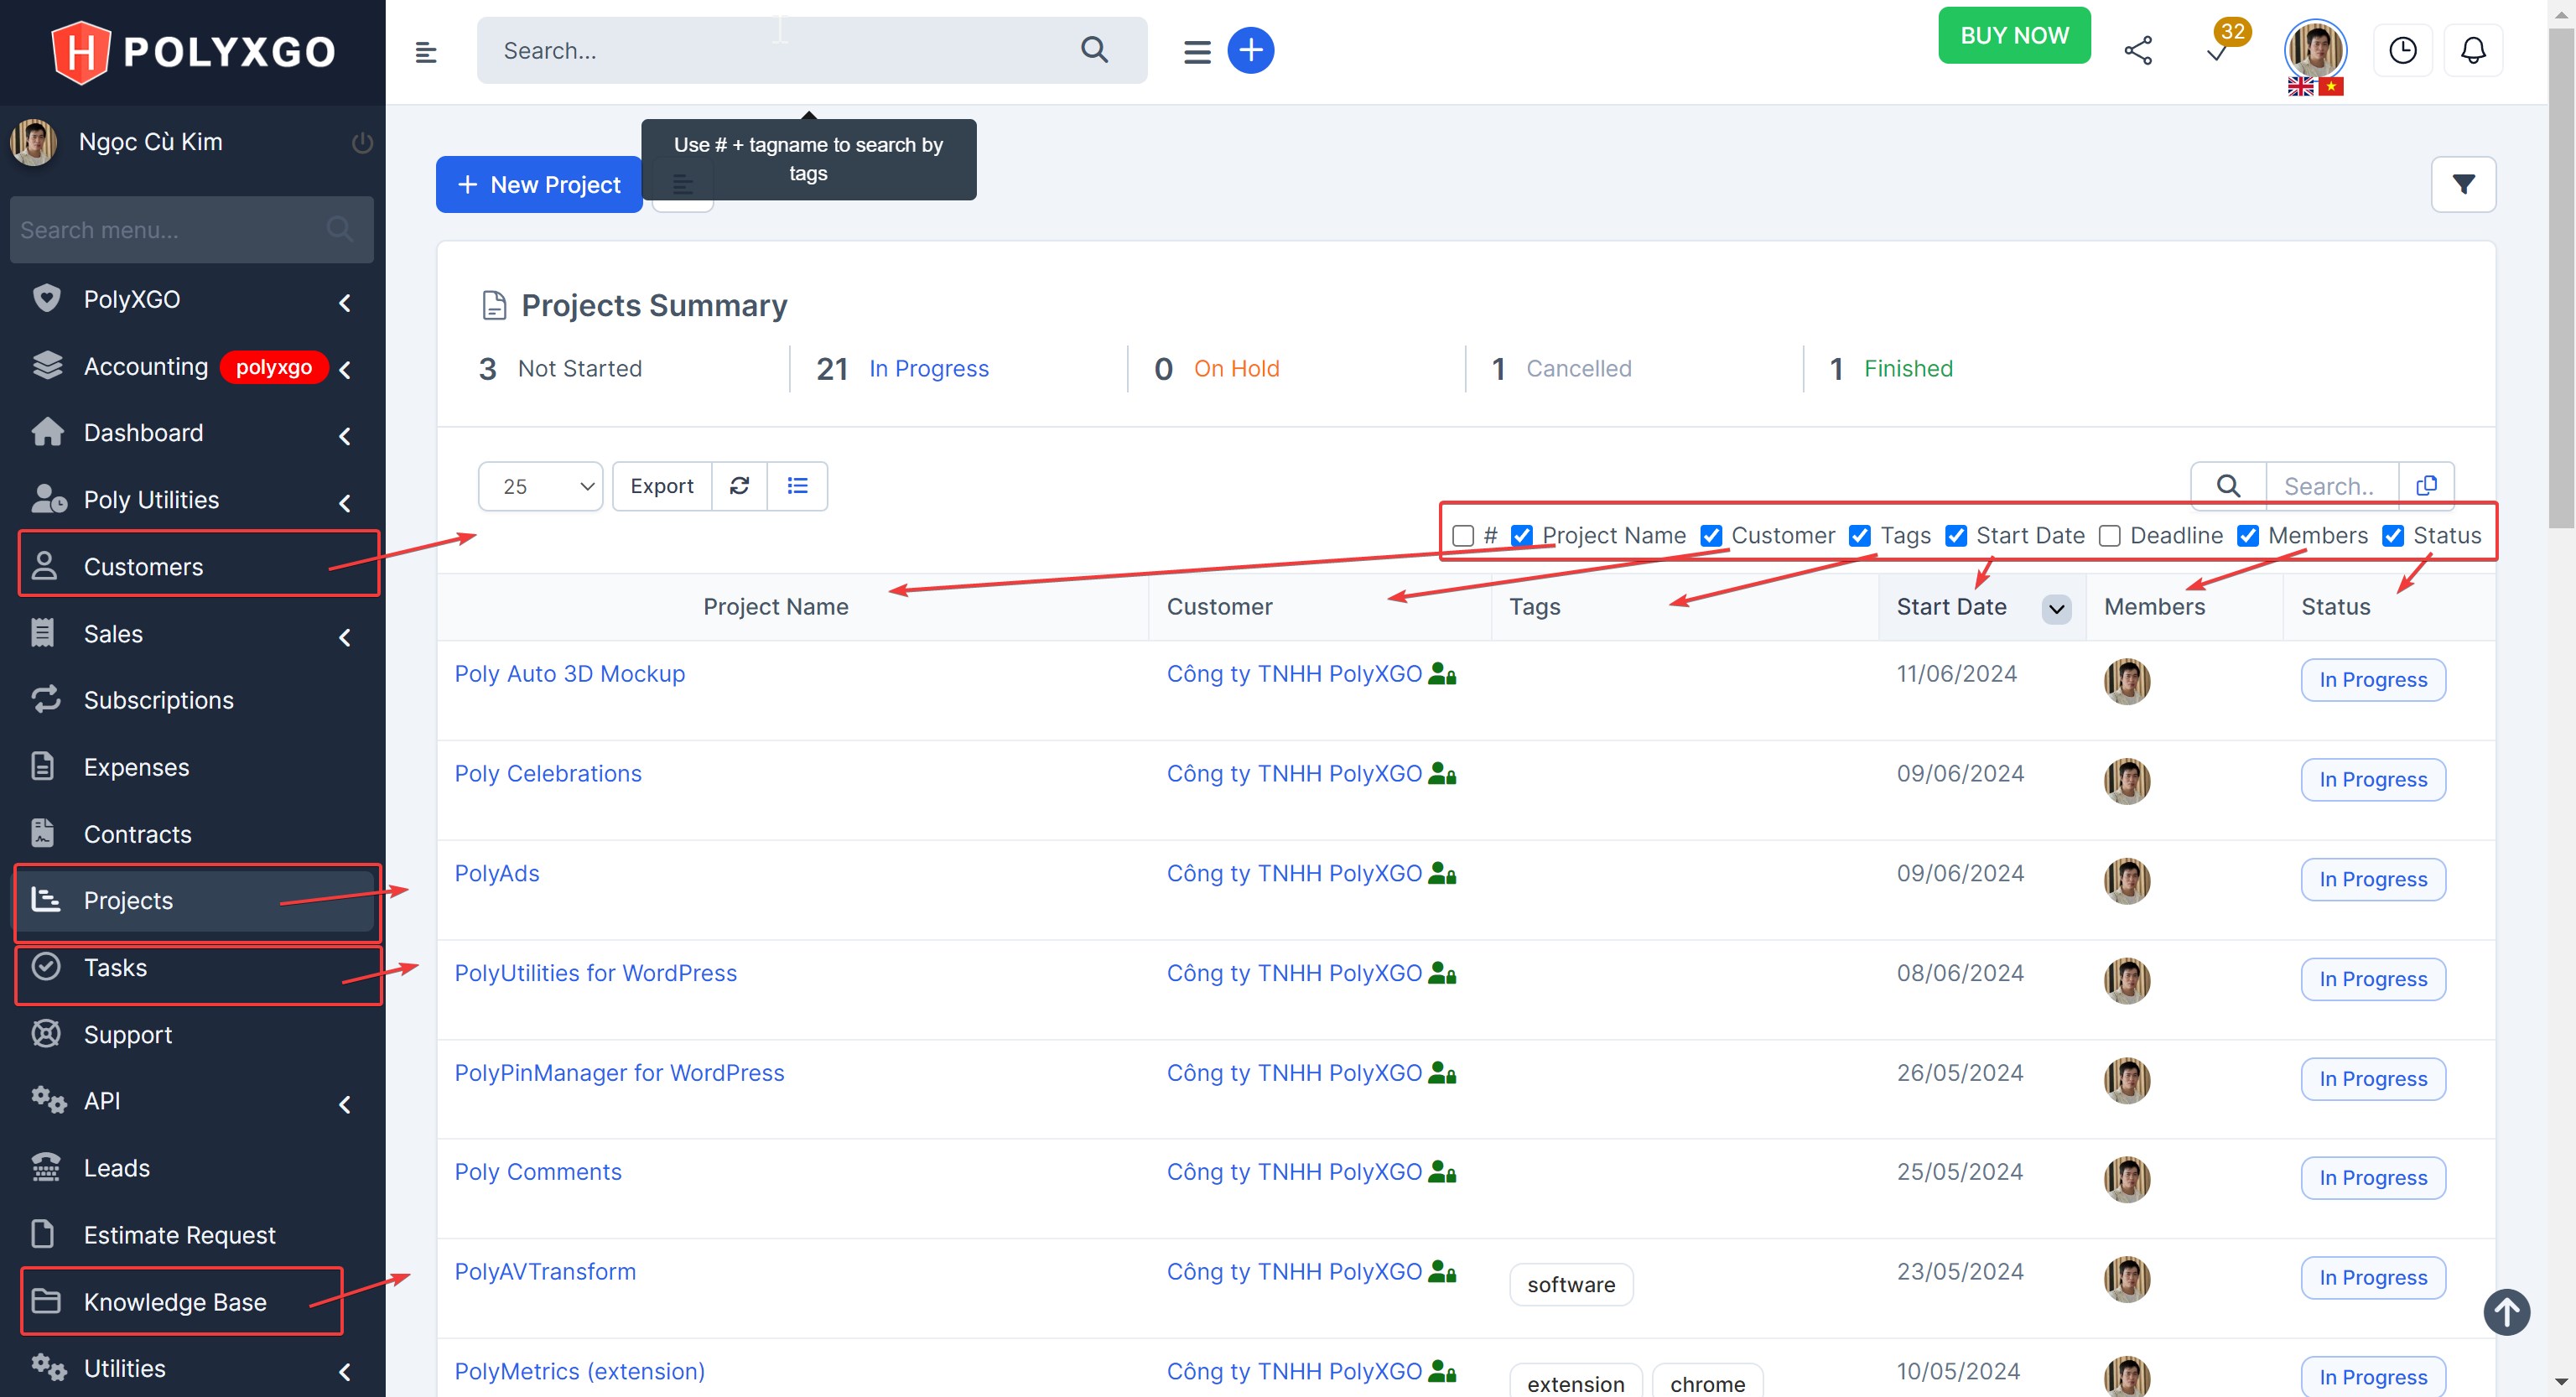Select Projects in the sidebar menu
The width and height of the screenshot is (2576, 1397).
[x=127, y=900]
